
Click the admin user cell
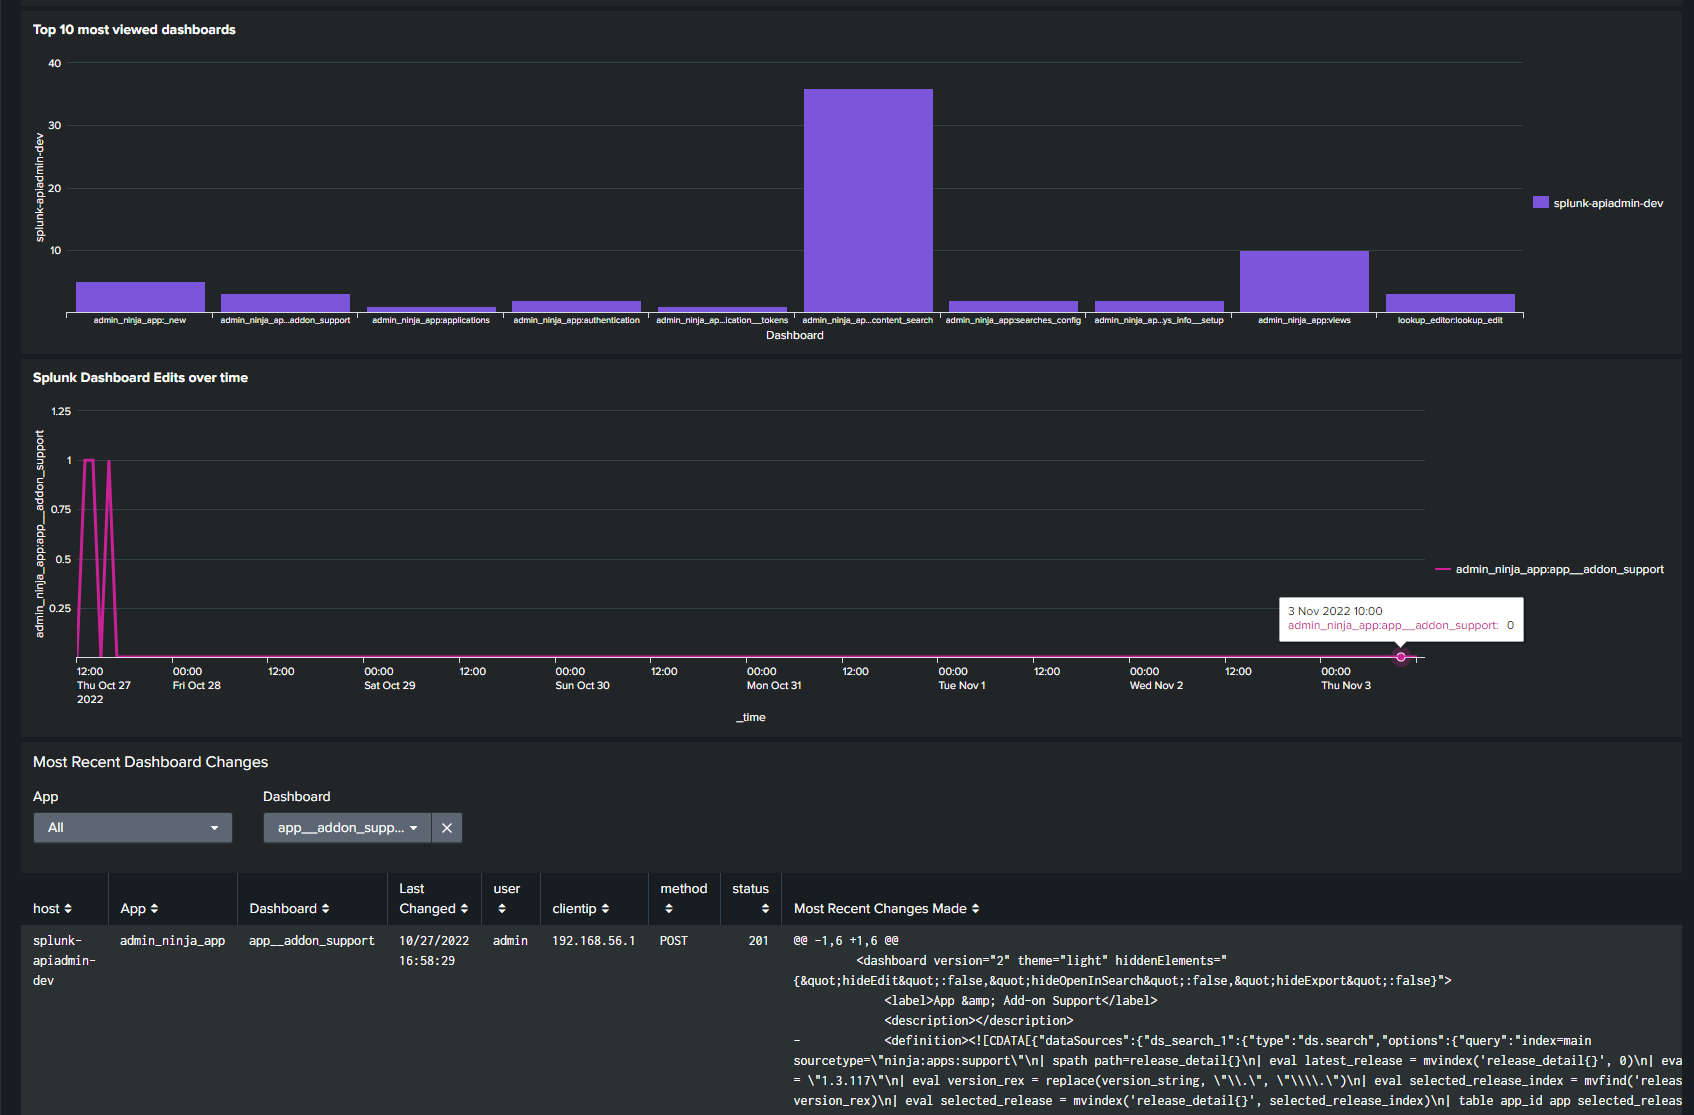[510, 940]
